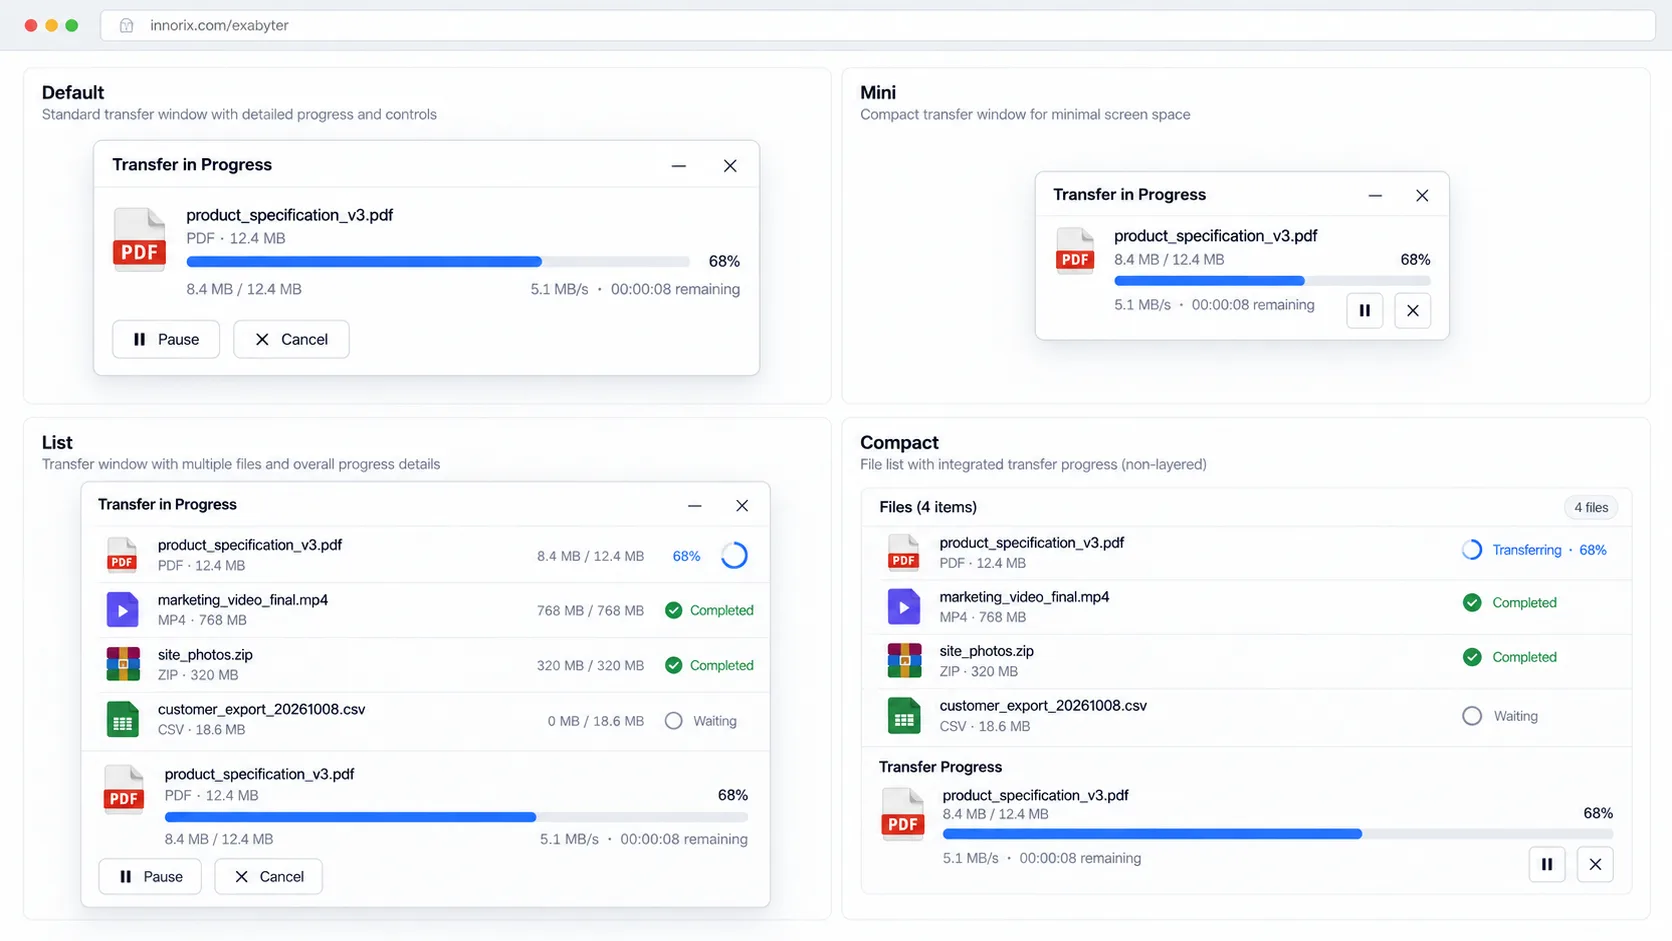Select the customer_export_20261008.csv filename in List window
Image resolution: width=1672 pixels, height=941 pixels.
pyautogui.click(x=262, y=709)
